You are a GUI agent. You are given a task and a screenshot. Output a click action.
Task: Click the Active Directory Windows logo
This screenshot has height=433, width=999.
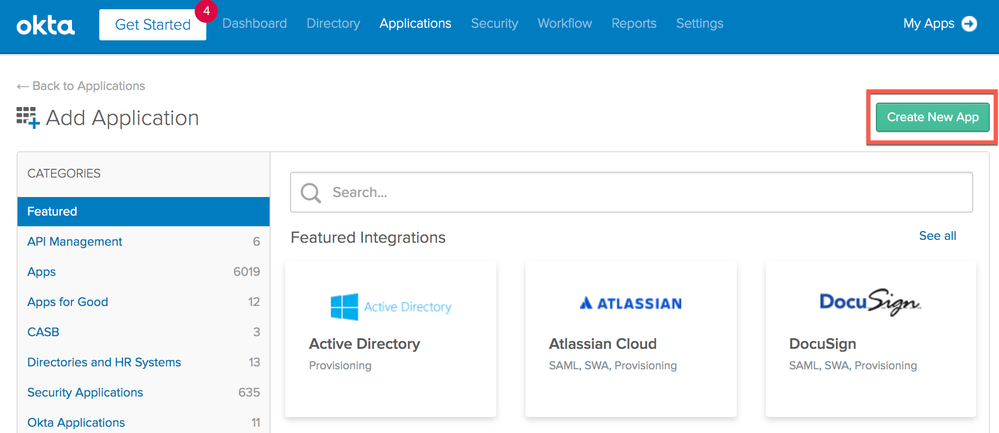click(344, 306)
